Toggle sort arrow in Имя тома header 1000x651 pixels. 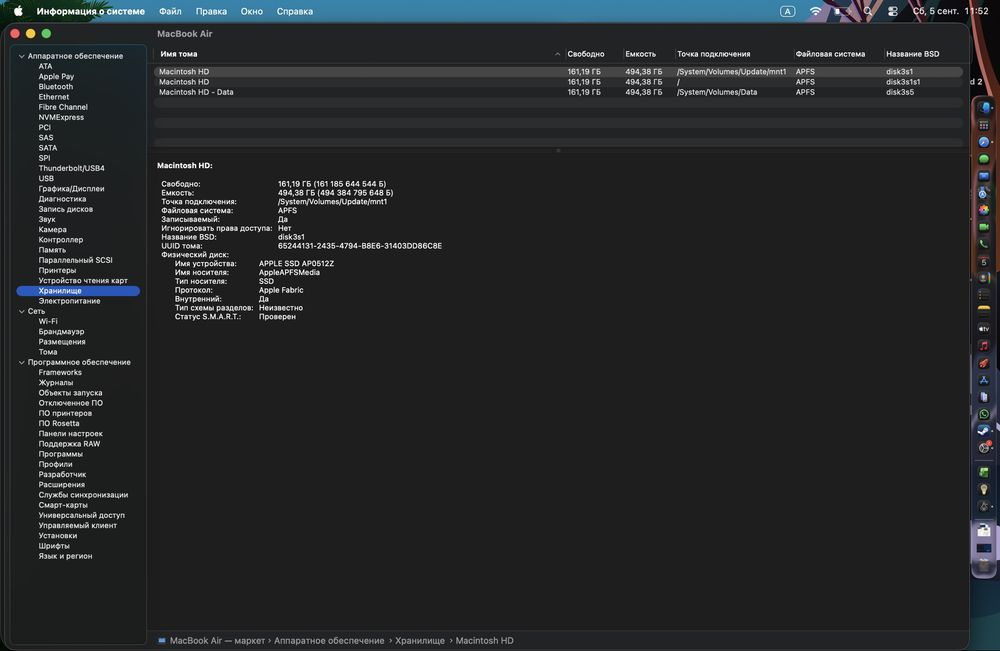[557, 54]
